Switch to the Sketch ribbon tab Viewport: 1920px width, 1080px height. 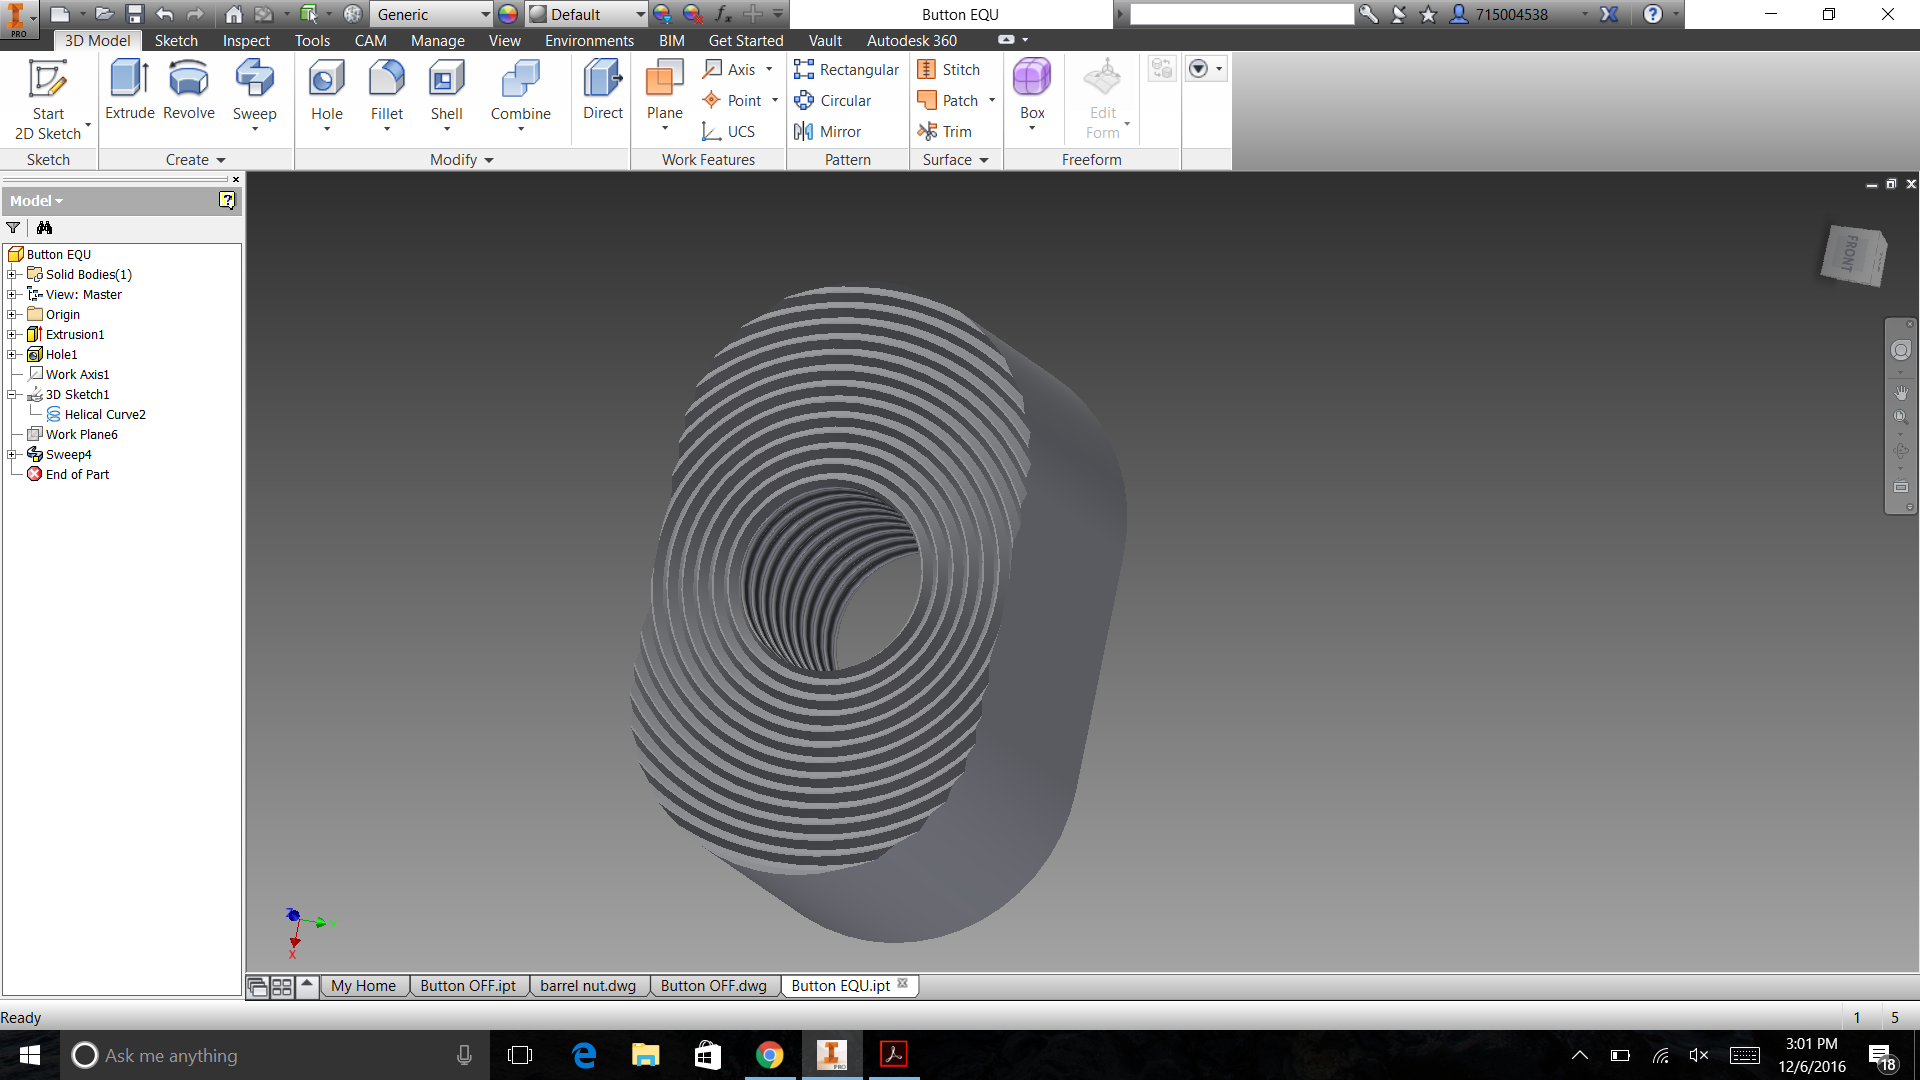coord(176,40)
